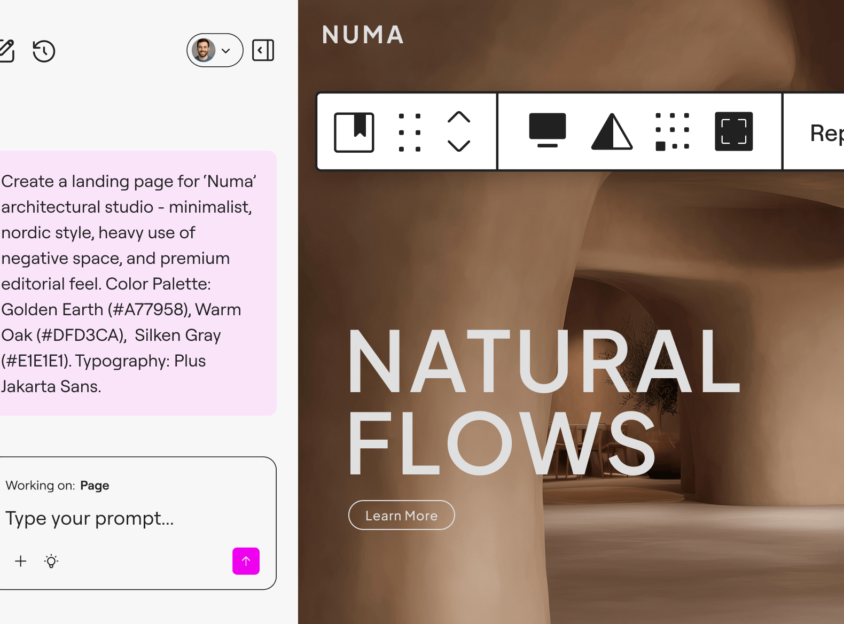This screenshot has width=844, height=624.
Task: Click the new chat pencil icon
Action: [x=6, y=50]
